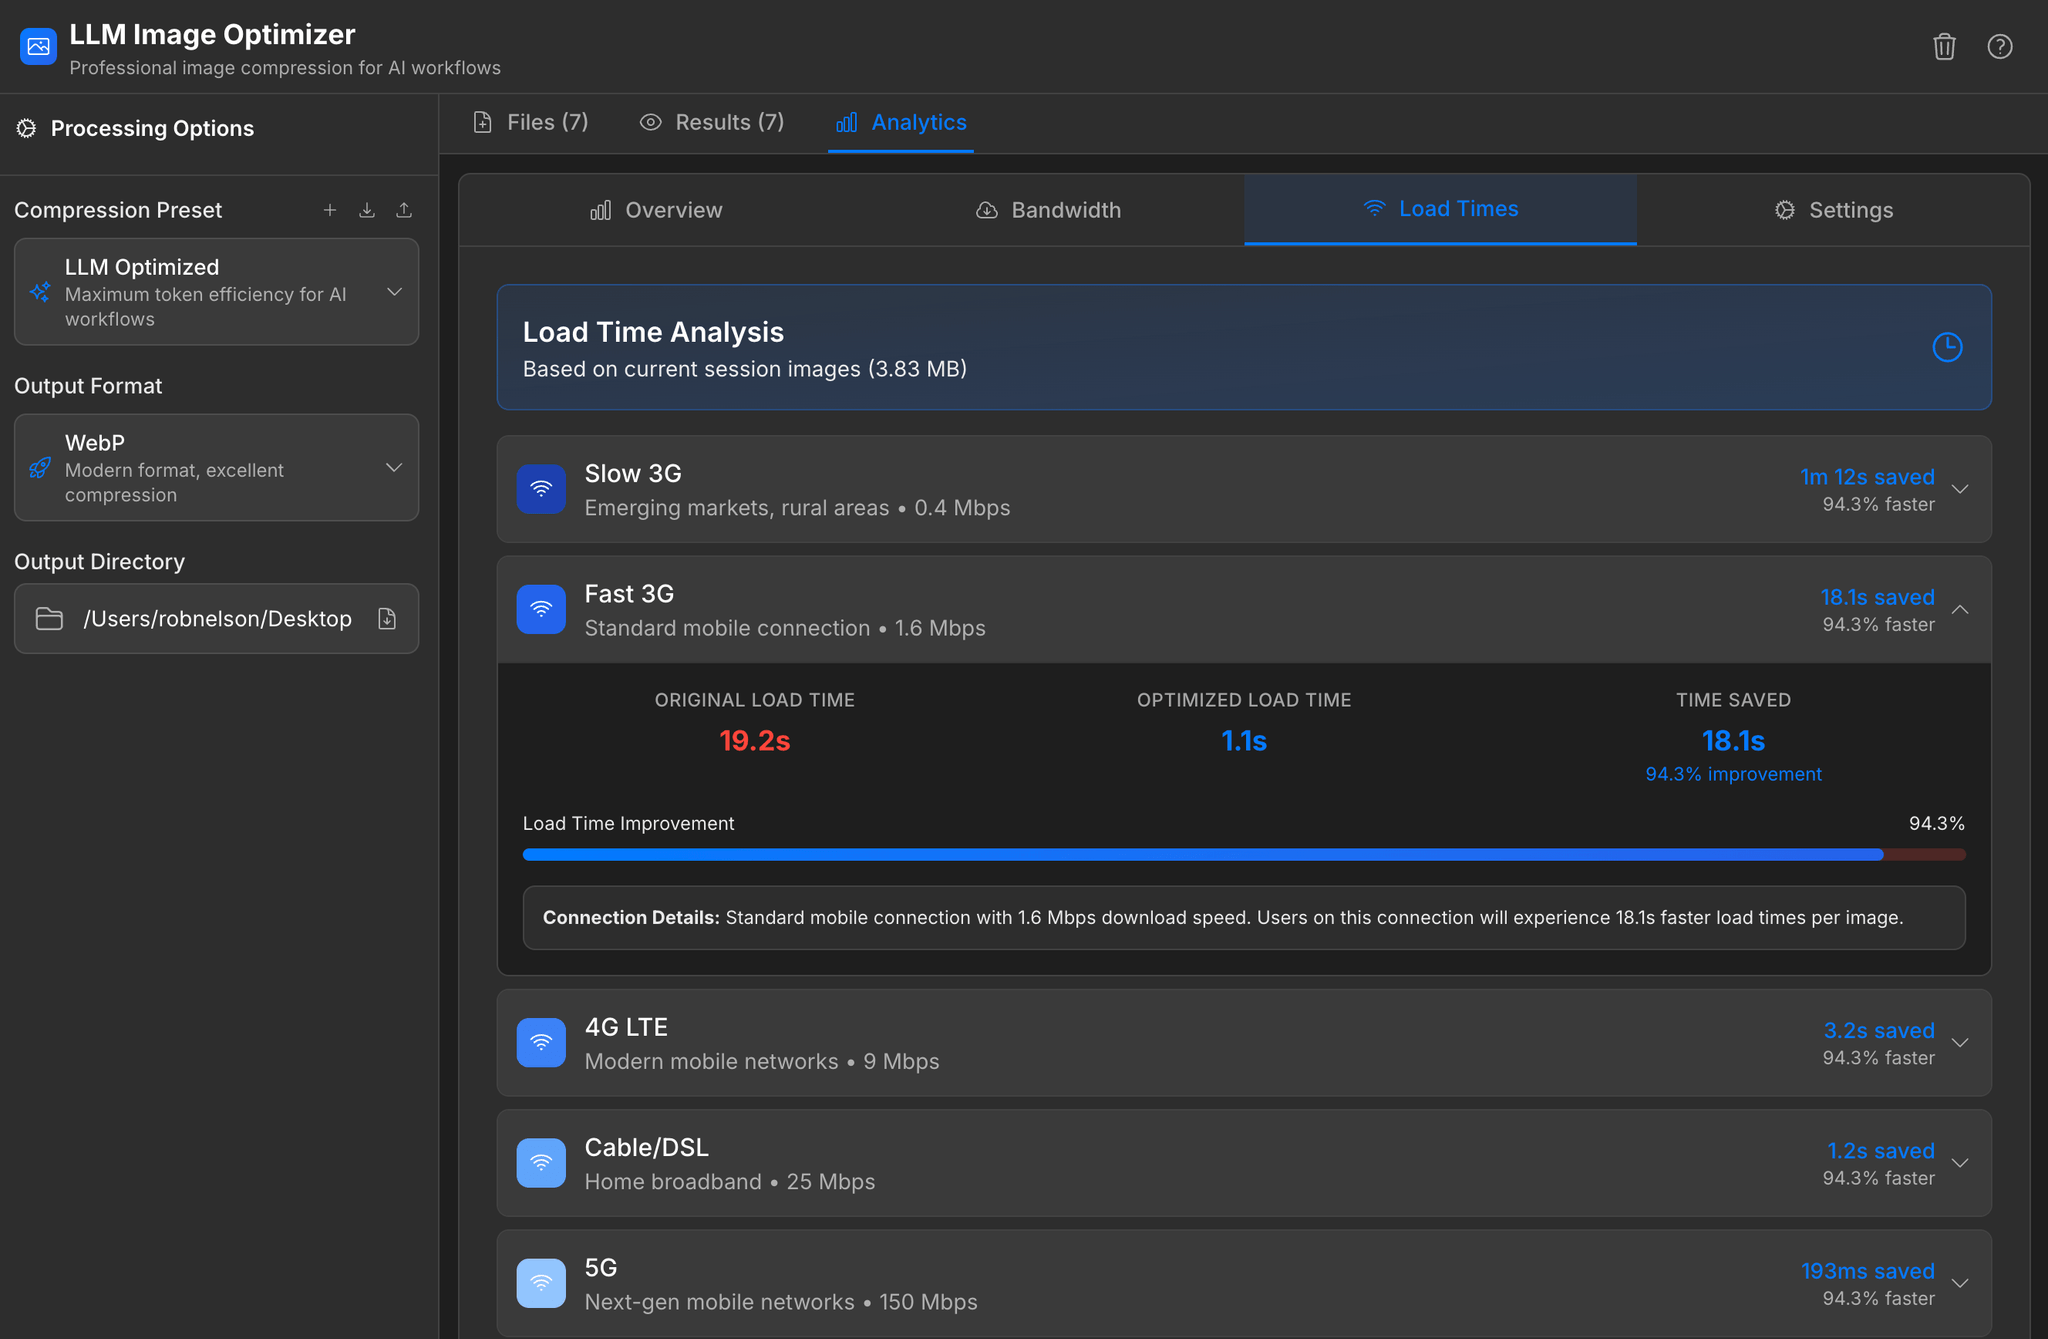Open the help question mark icon
This screenshot has width=2048, height=1339.
2000,47
